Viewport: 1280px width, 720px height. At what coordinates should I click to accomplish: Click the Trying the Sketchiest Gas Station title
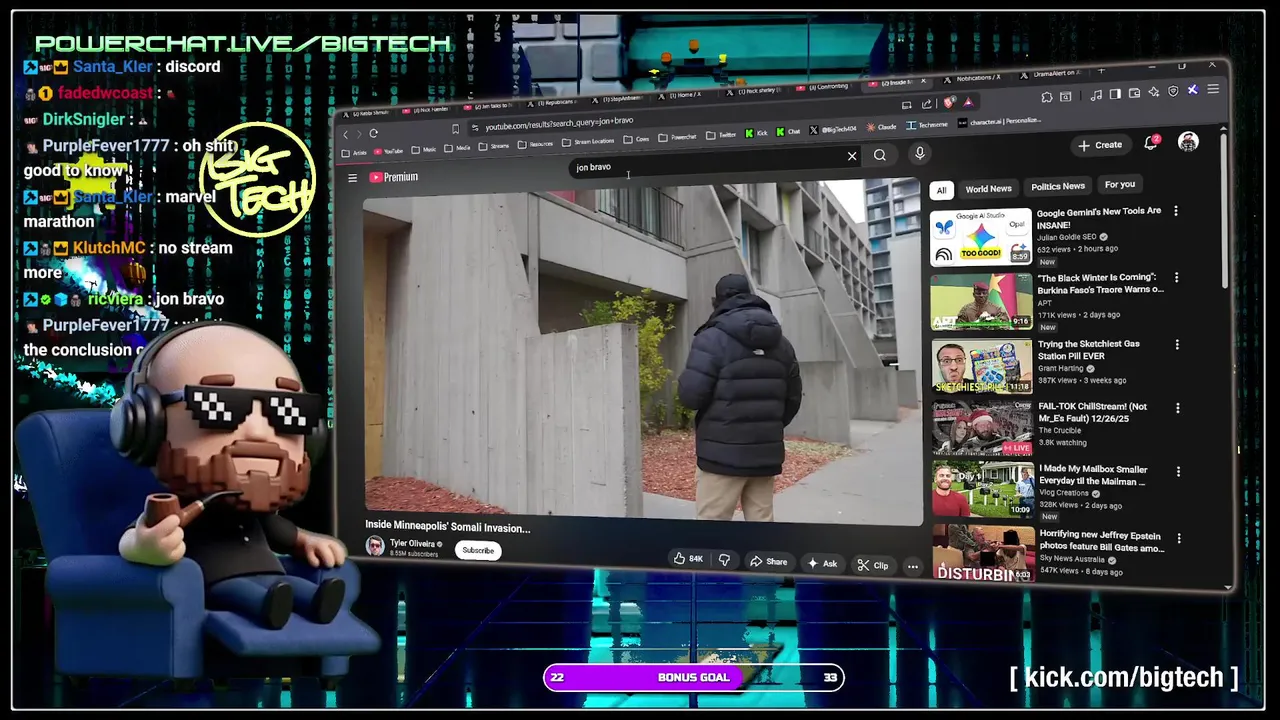(1088, 349)
